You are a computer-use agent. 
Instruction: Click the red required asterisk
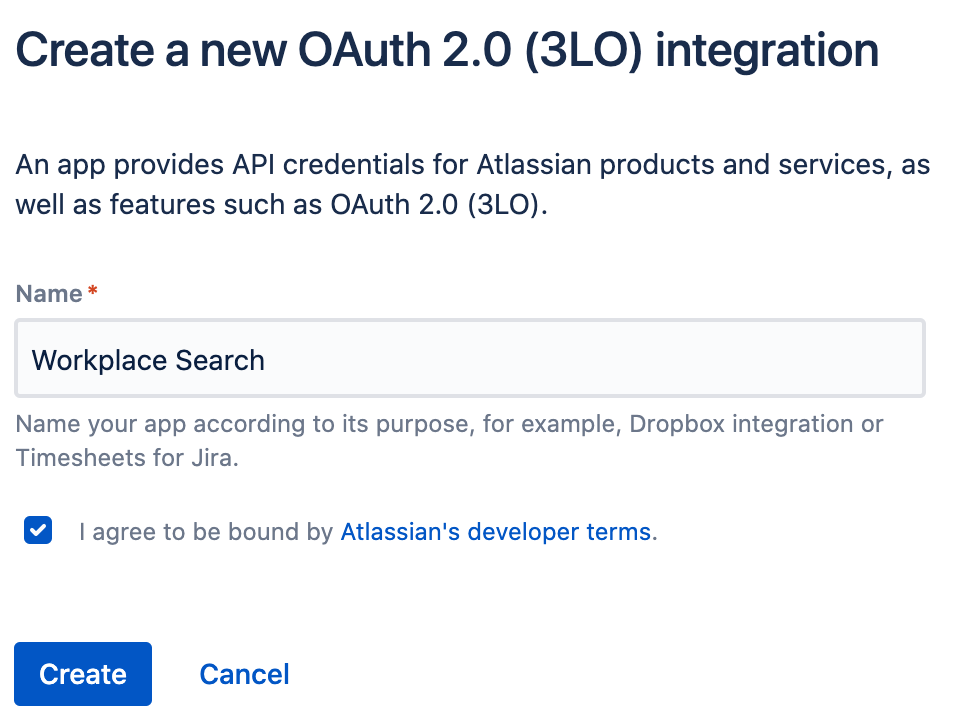[x=93, y=292]
